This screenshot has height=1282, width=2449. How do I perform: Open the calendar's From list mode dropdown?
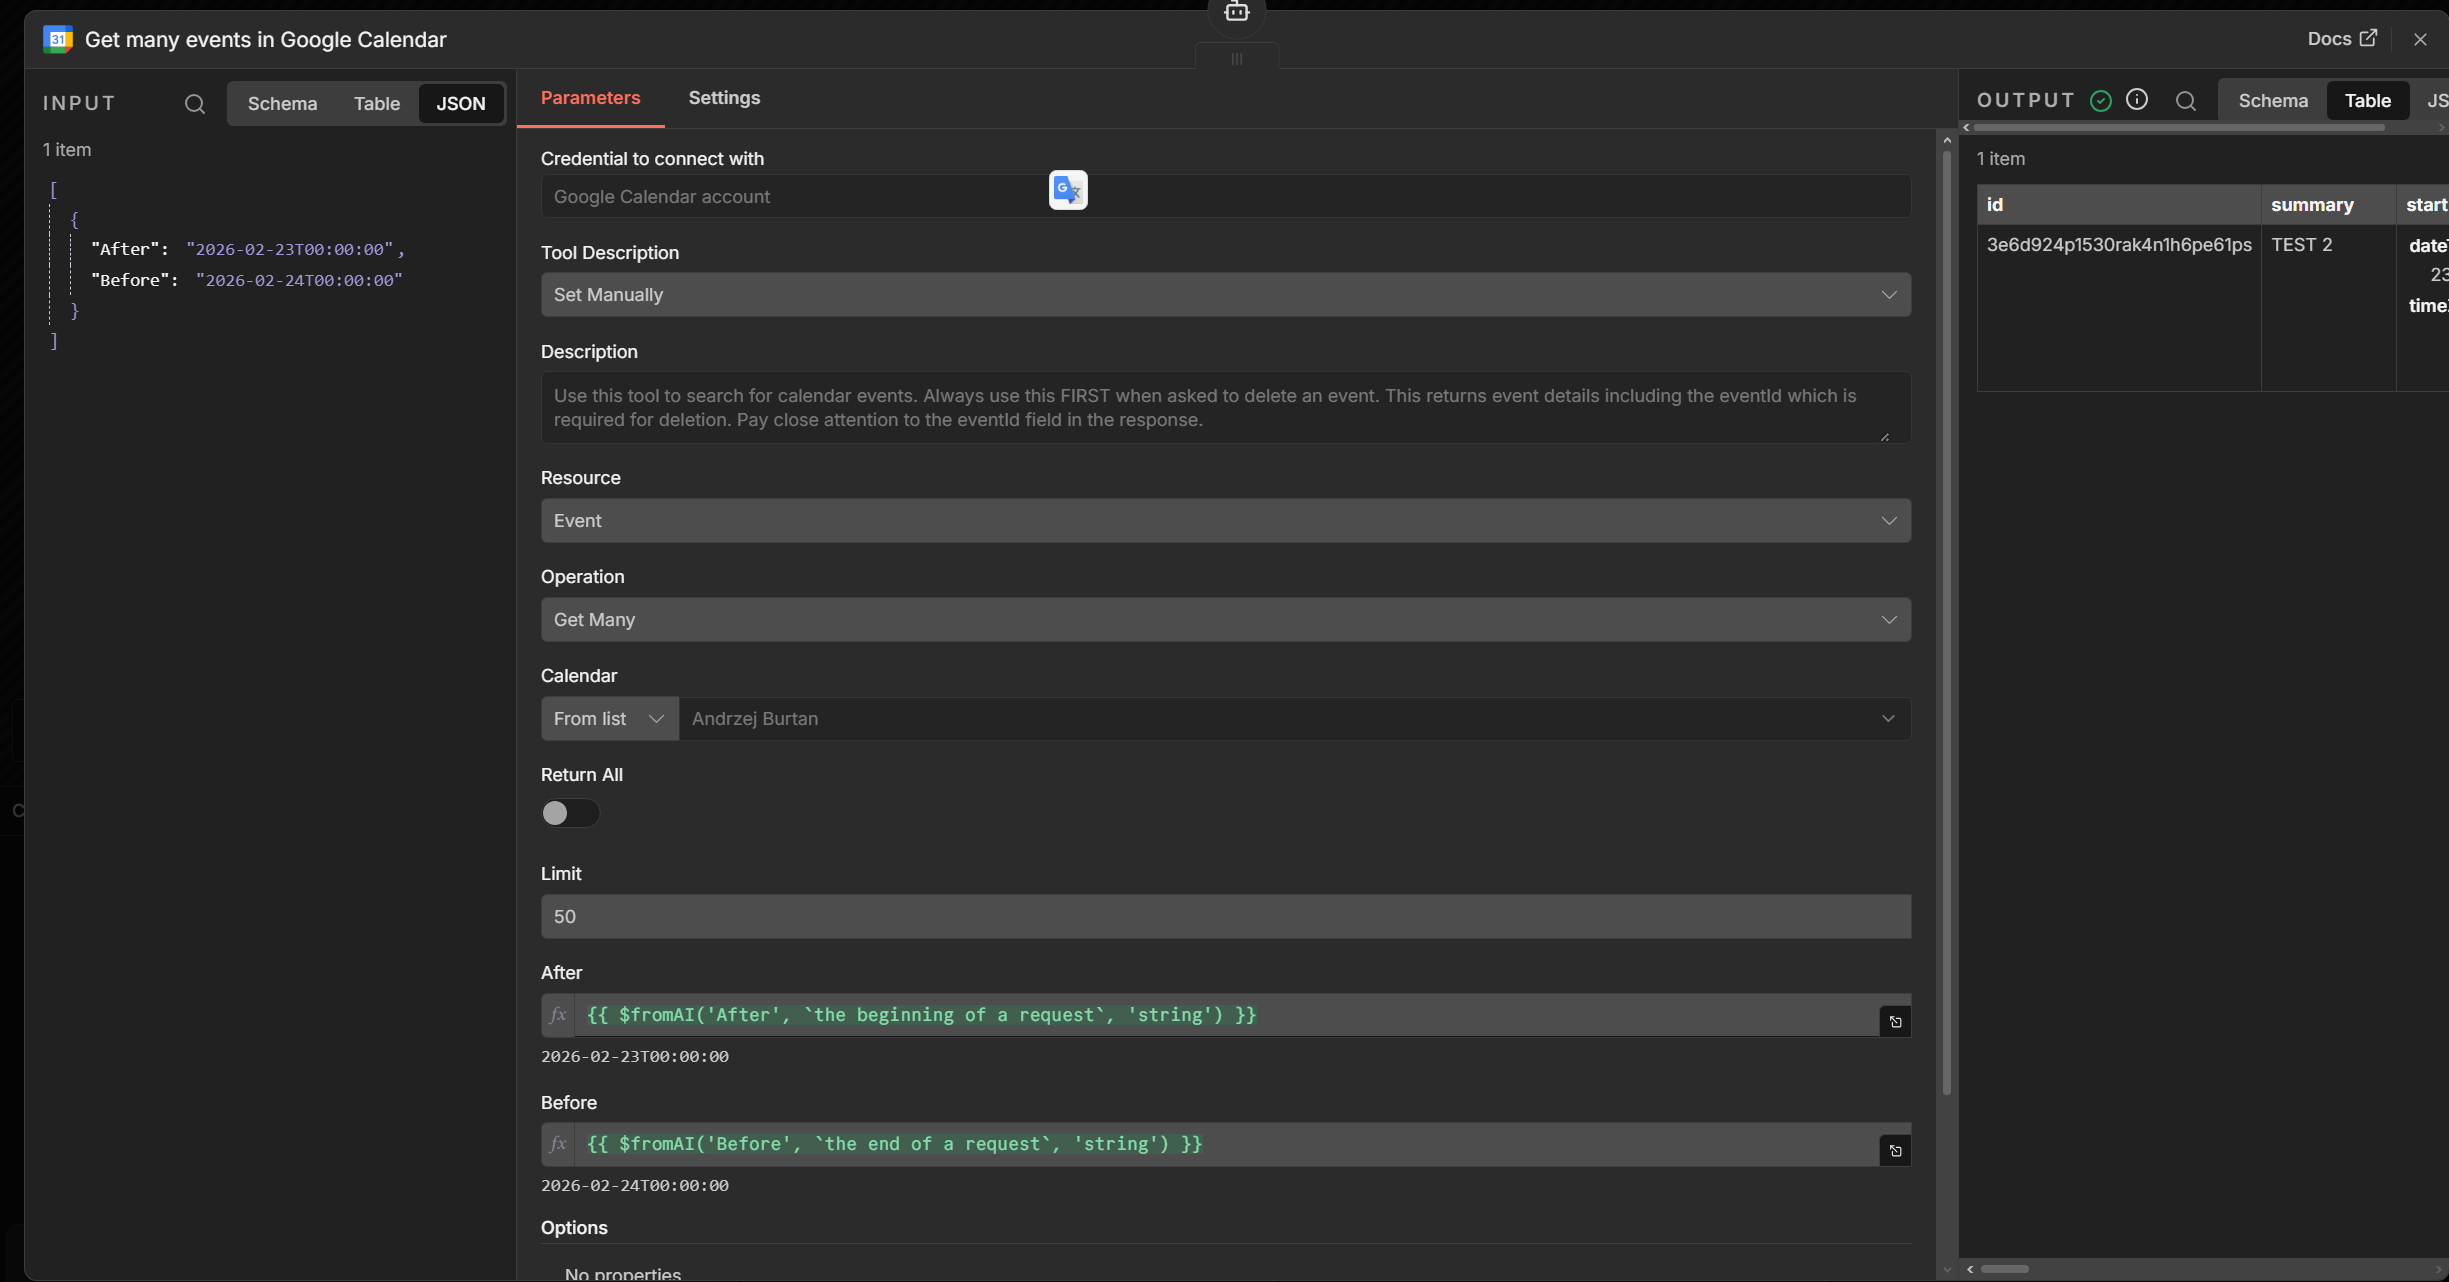[609, 719]
